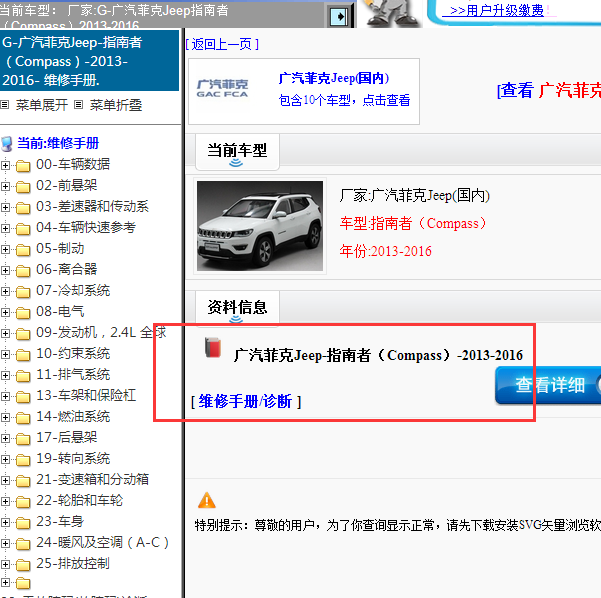This screenshot has width=601, height=598.
Task: Click 广汽菲克Jeep(国内) brand link
Action: (334, 78)
